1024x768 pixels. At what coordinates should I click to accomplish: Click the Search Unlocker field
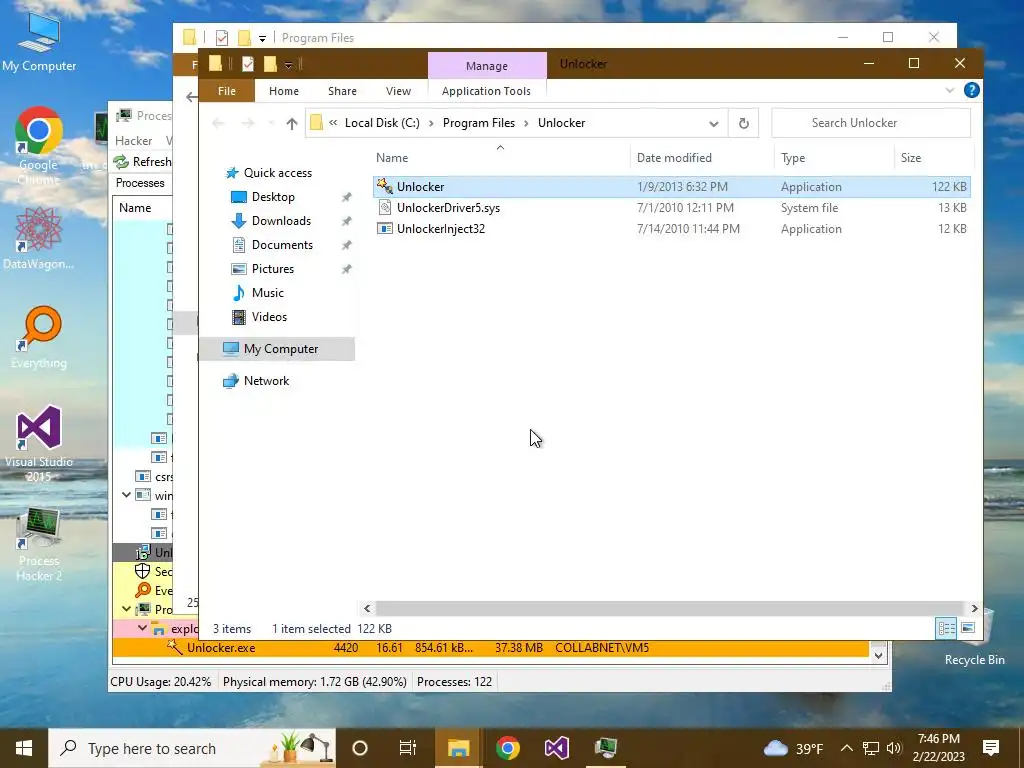871,123
